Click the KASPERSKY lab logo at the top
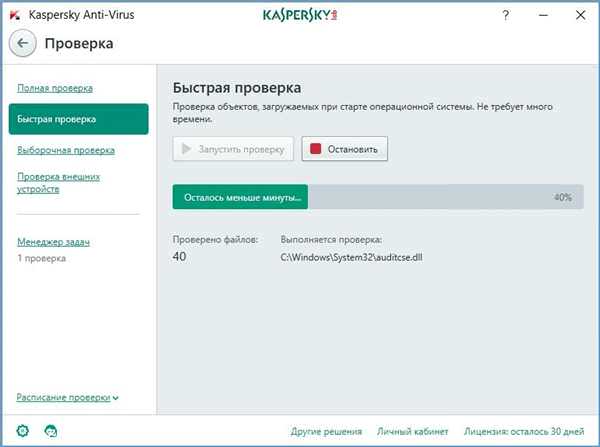Image resolution: width=600 pixels, height=447 pixels. (300, 15)
